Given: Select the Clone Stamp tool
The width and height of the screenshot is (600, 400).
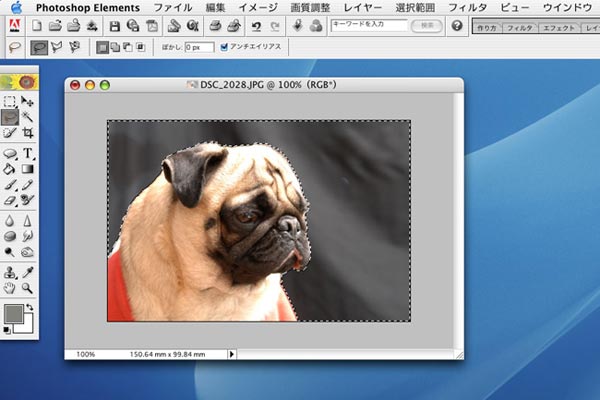Looking at the screenshot, I should pos(10,273).
